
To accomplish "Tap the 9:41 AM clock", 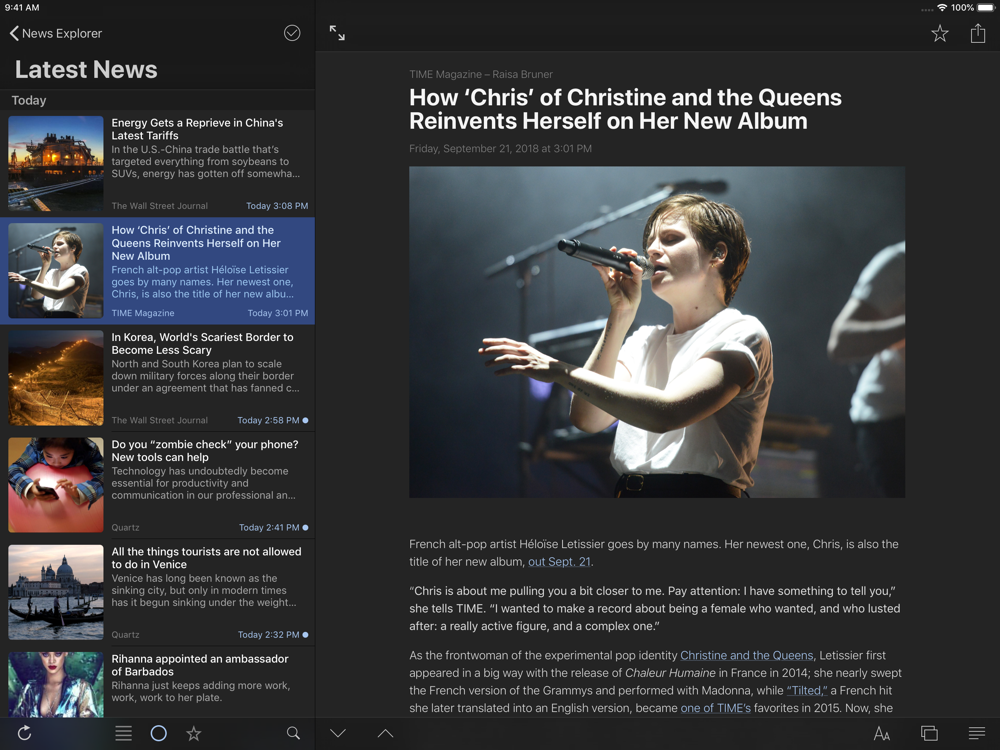I will pos(22,8).
